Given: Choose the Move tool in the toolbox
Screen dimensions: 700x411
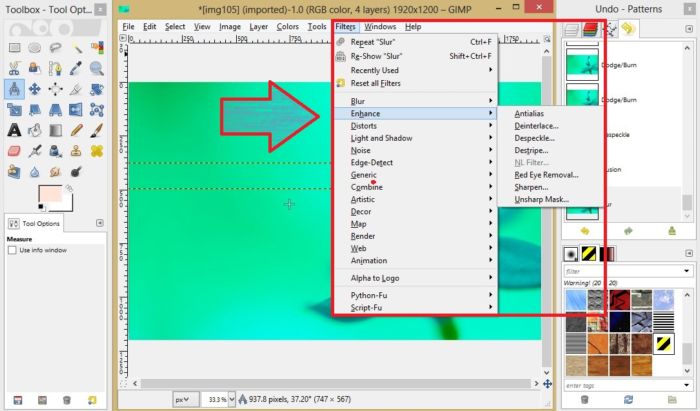Looking at the screenshot, I should pos(37,88).
